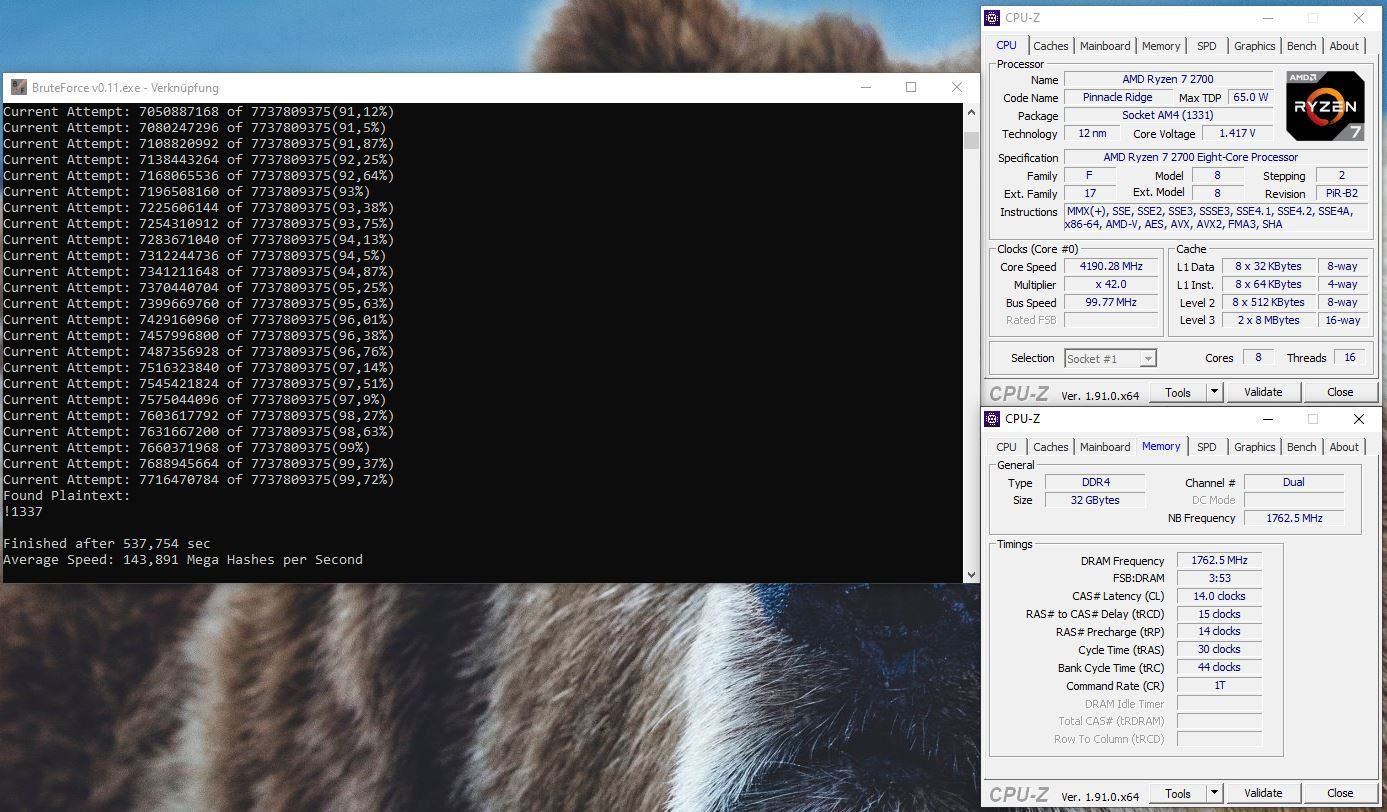Switch to Memory tab in top CPU-Z window
1387x812 pixels.
[1161, 46]
